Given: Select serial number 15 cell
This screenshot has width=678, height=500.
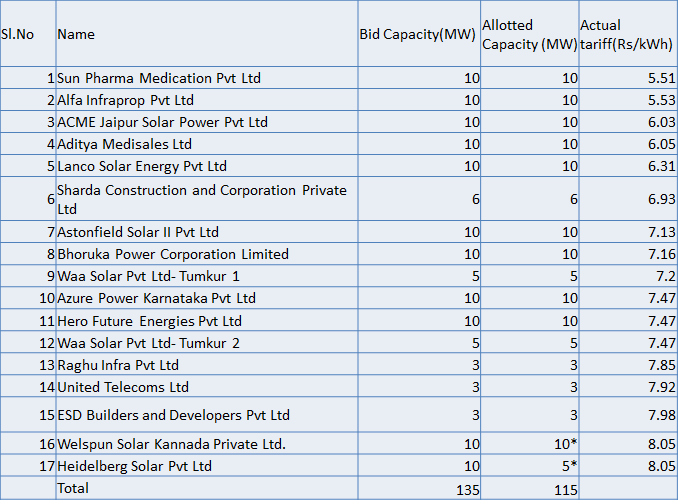Looking at the screenshot, I should click(x=28, y=415).
